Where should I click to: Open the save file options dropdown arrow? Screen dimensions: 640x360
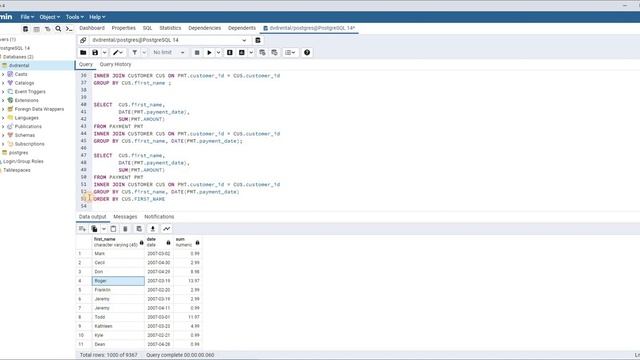104,53
